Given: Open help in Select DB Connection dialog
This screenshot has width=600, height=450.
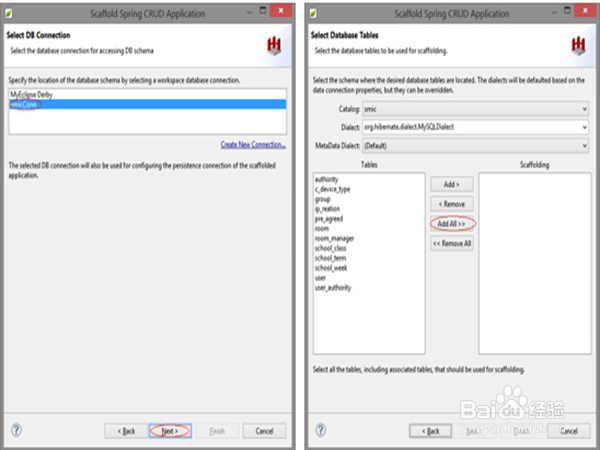Looking at the screenshot, I should click(16, 430).
